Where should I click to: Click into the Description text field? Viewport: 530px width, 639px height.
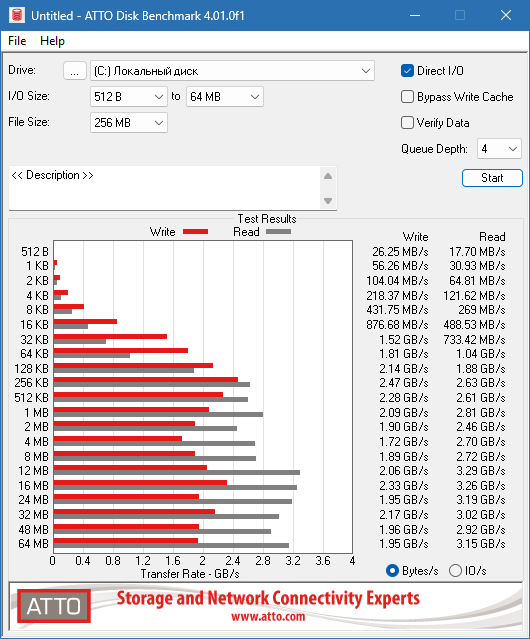point(165,188)
